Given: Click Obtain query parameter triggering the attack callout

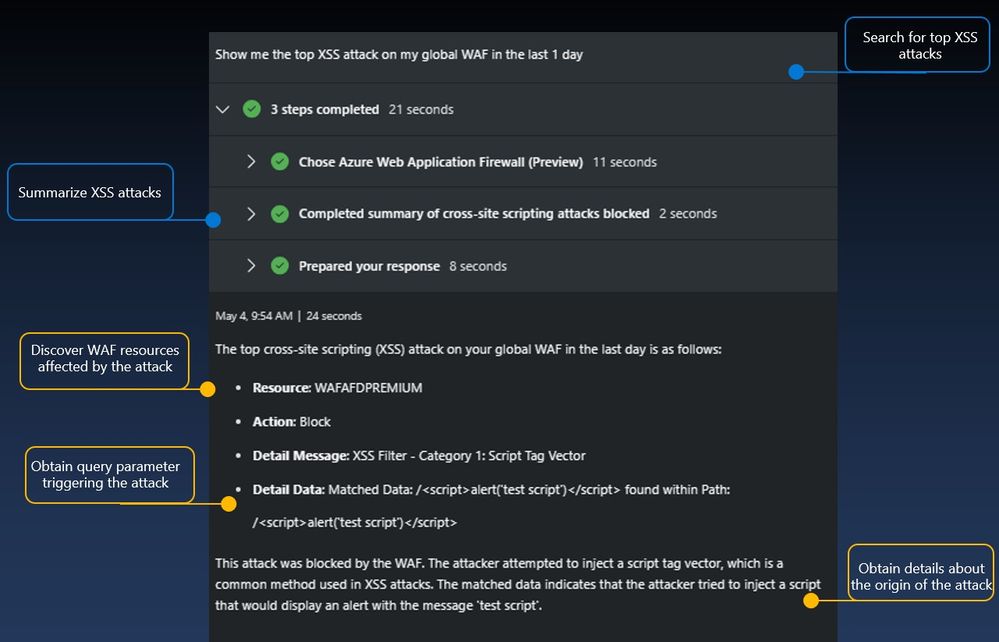Looking at the screenshot, I should [106, 474].
